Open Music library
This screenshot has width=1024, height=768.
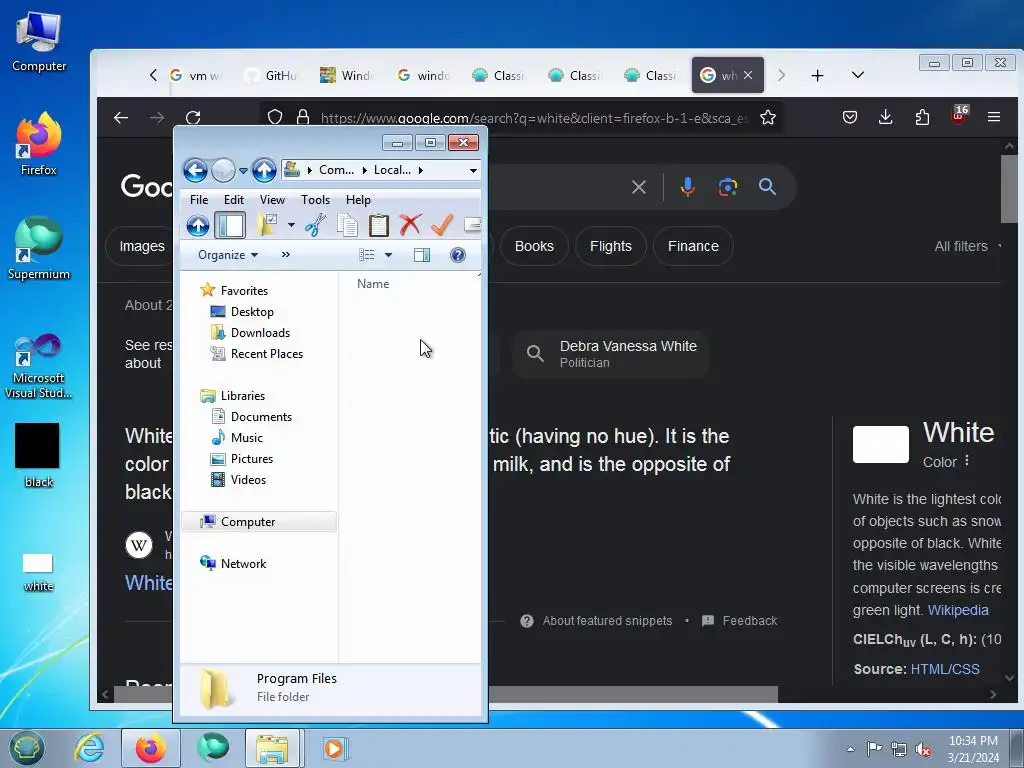point(246,438)
